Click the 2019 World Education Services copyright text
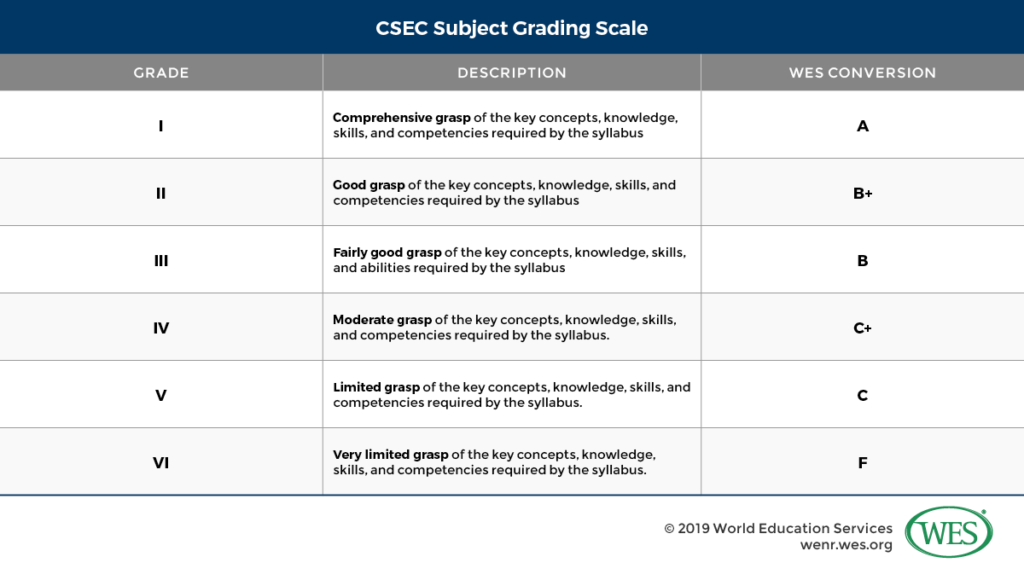Viewport: 1024px width, 580px height. (x=778, y=528)
